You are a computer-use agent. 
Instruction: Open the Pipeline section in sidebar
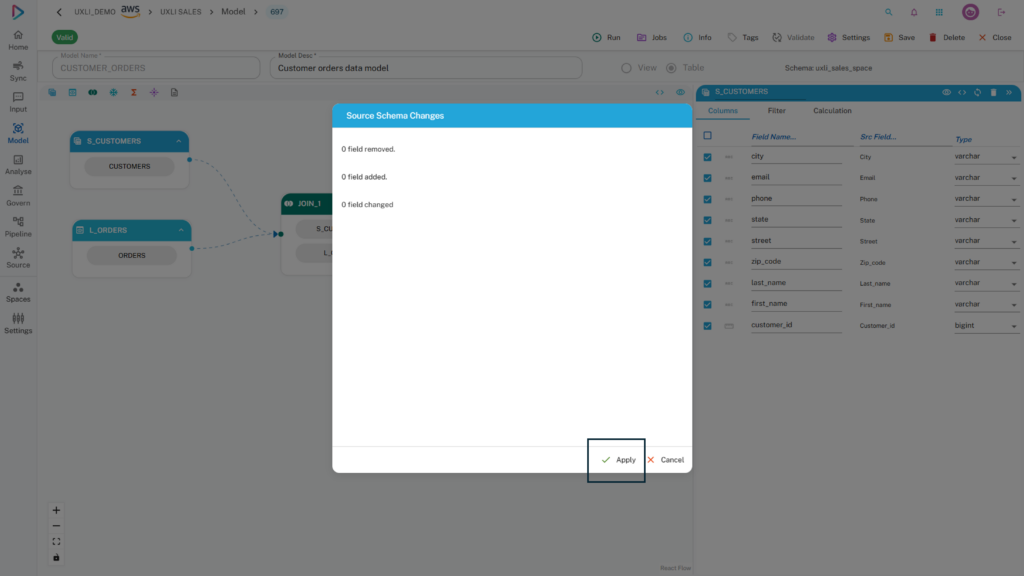point(18,226)
